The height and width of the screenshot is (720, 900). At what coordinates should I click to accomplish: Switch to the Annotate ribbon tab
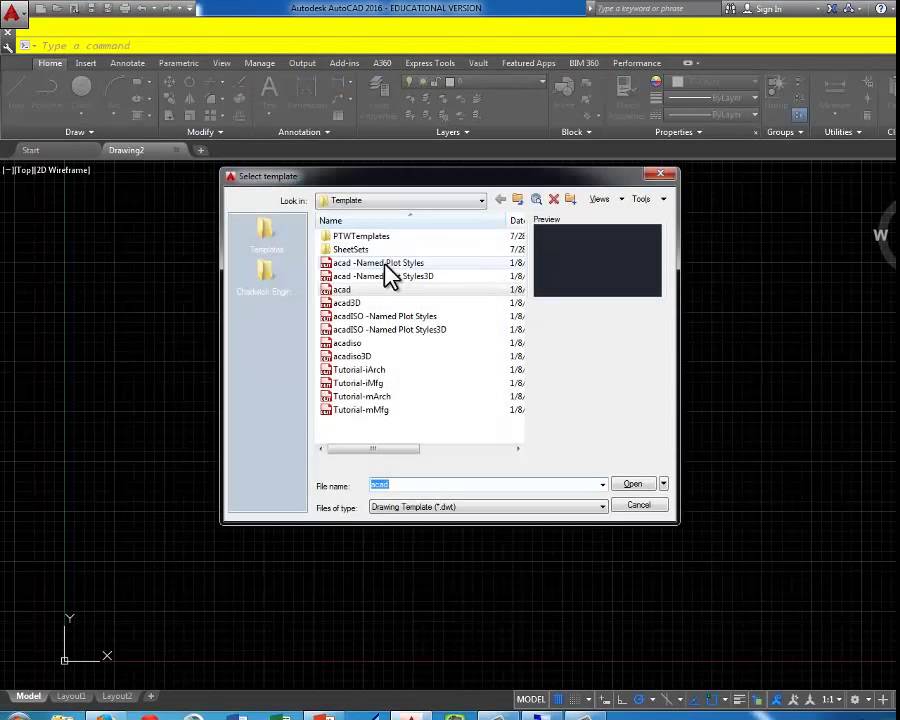[127, 63]
